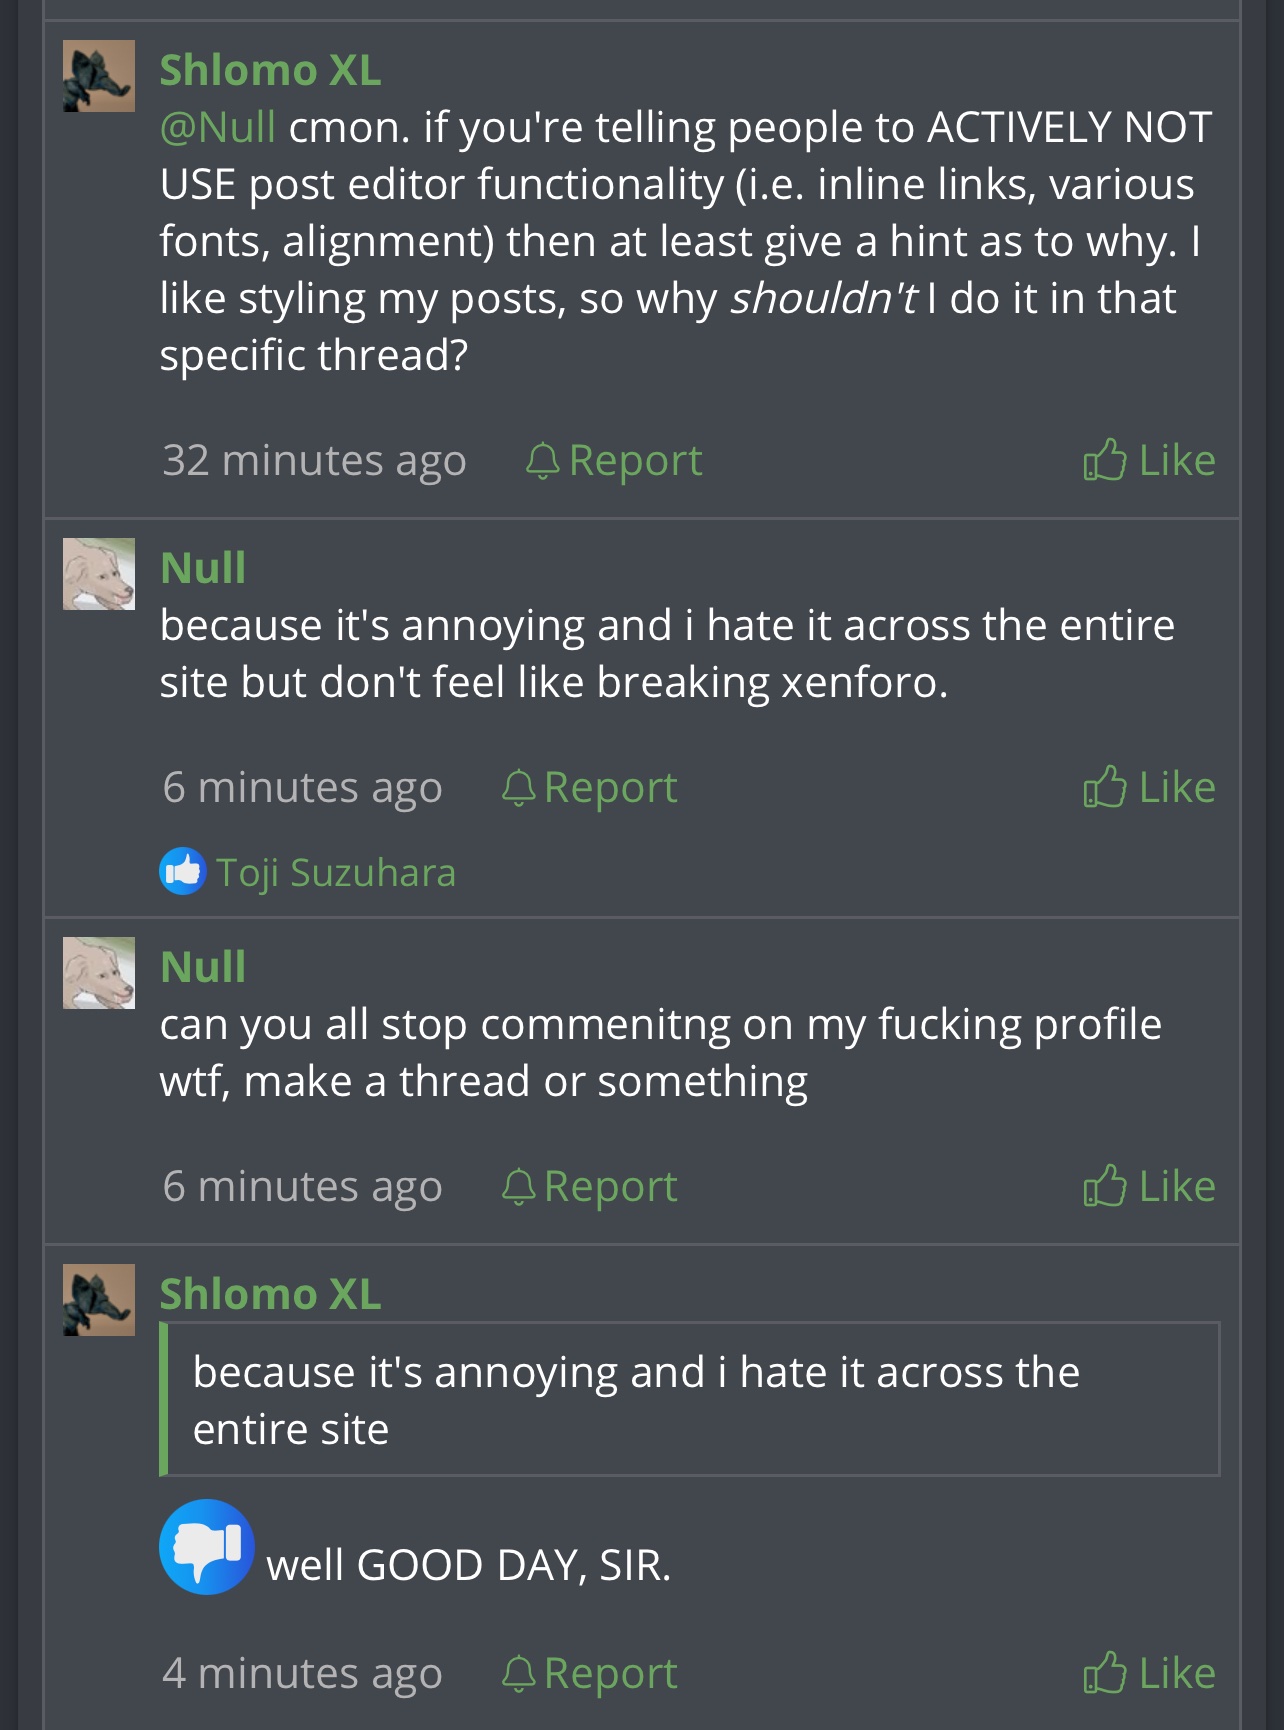Click the bell icon under the 32 minutes ago comment
The width and height of the screenshot is (1284, 1730).
pos(542,460)
